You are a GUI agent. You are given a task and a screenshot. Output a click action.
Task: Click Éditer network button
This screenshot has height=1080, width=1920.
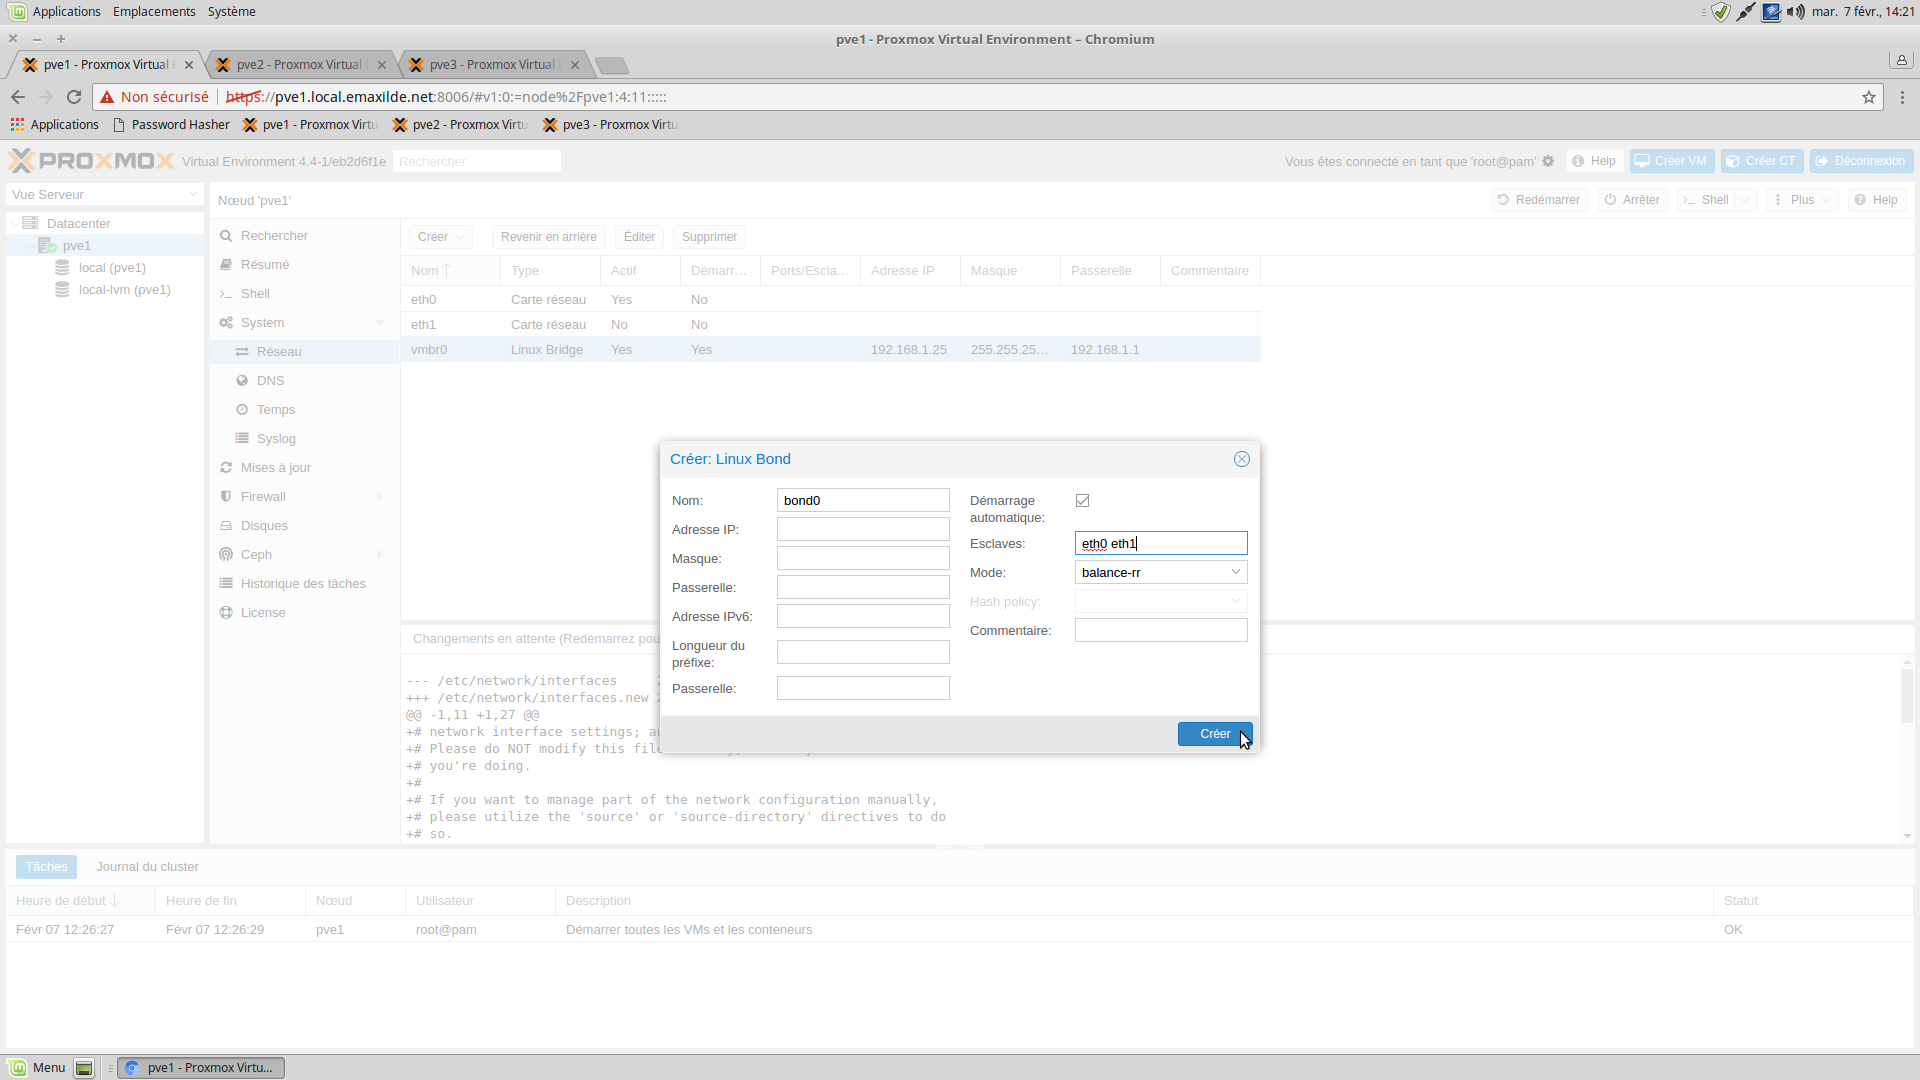tap(639, 237)
